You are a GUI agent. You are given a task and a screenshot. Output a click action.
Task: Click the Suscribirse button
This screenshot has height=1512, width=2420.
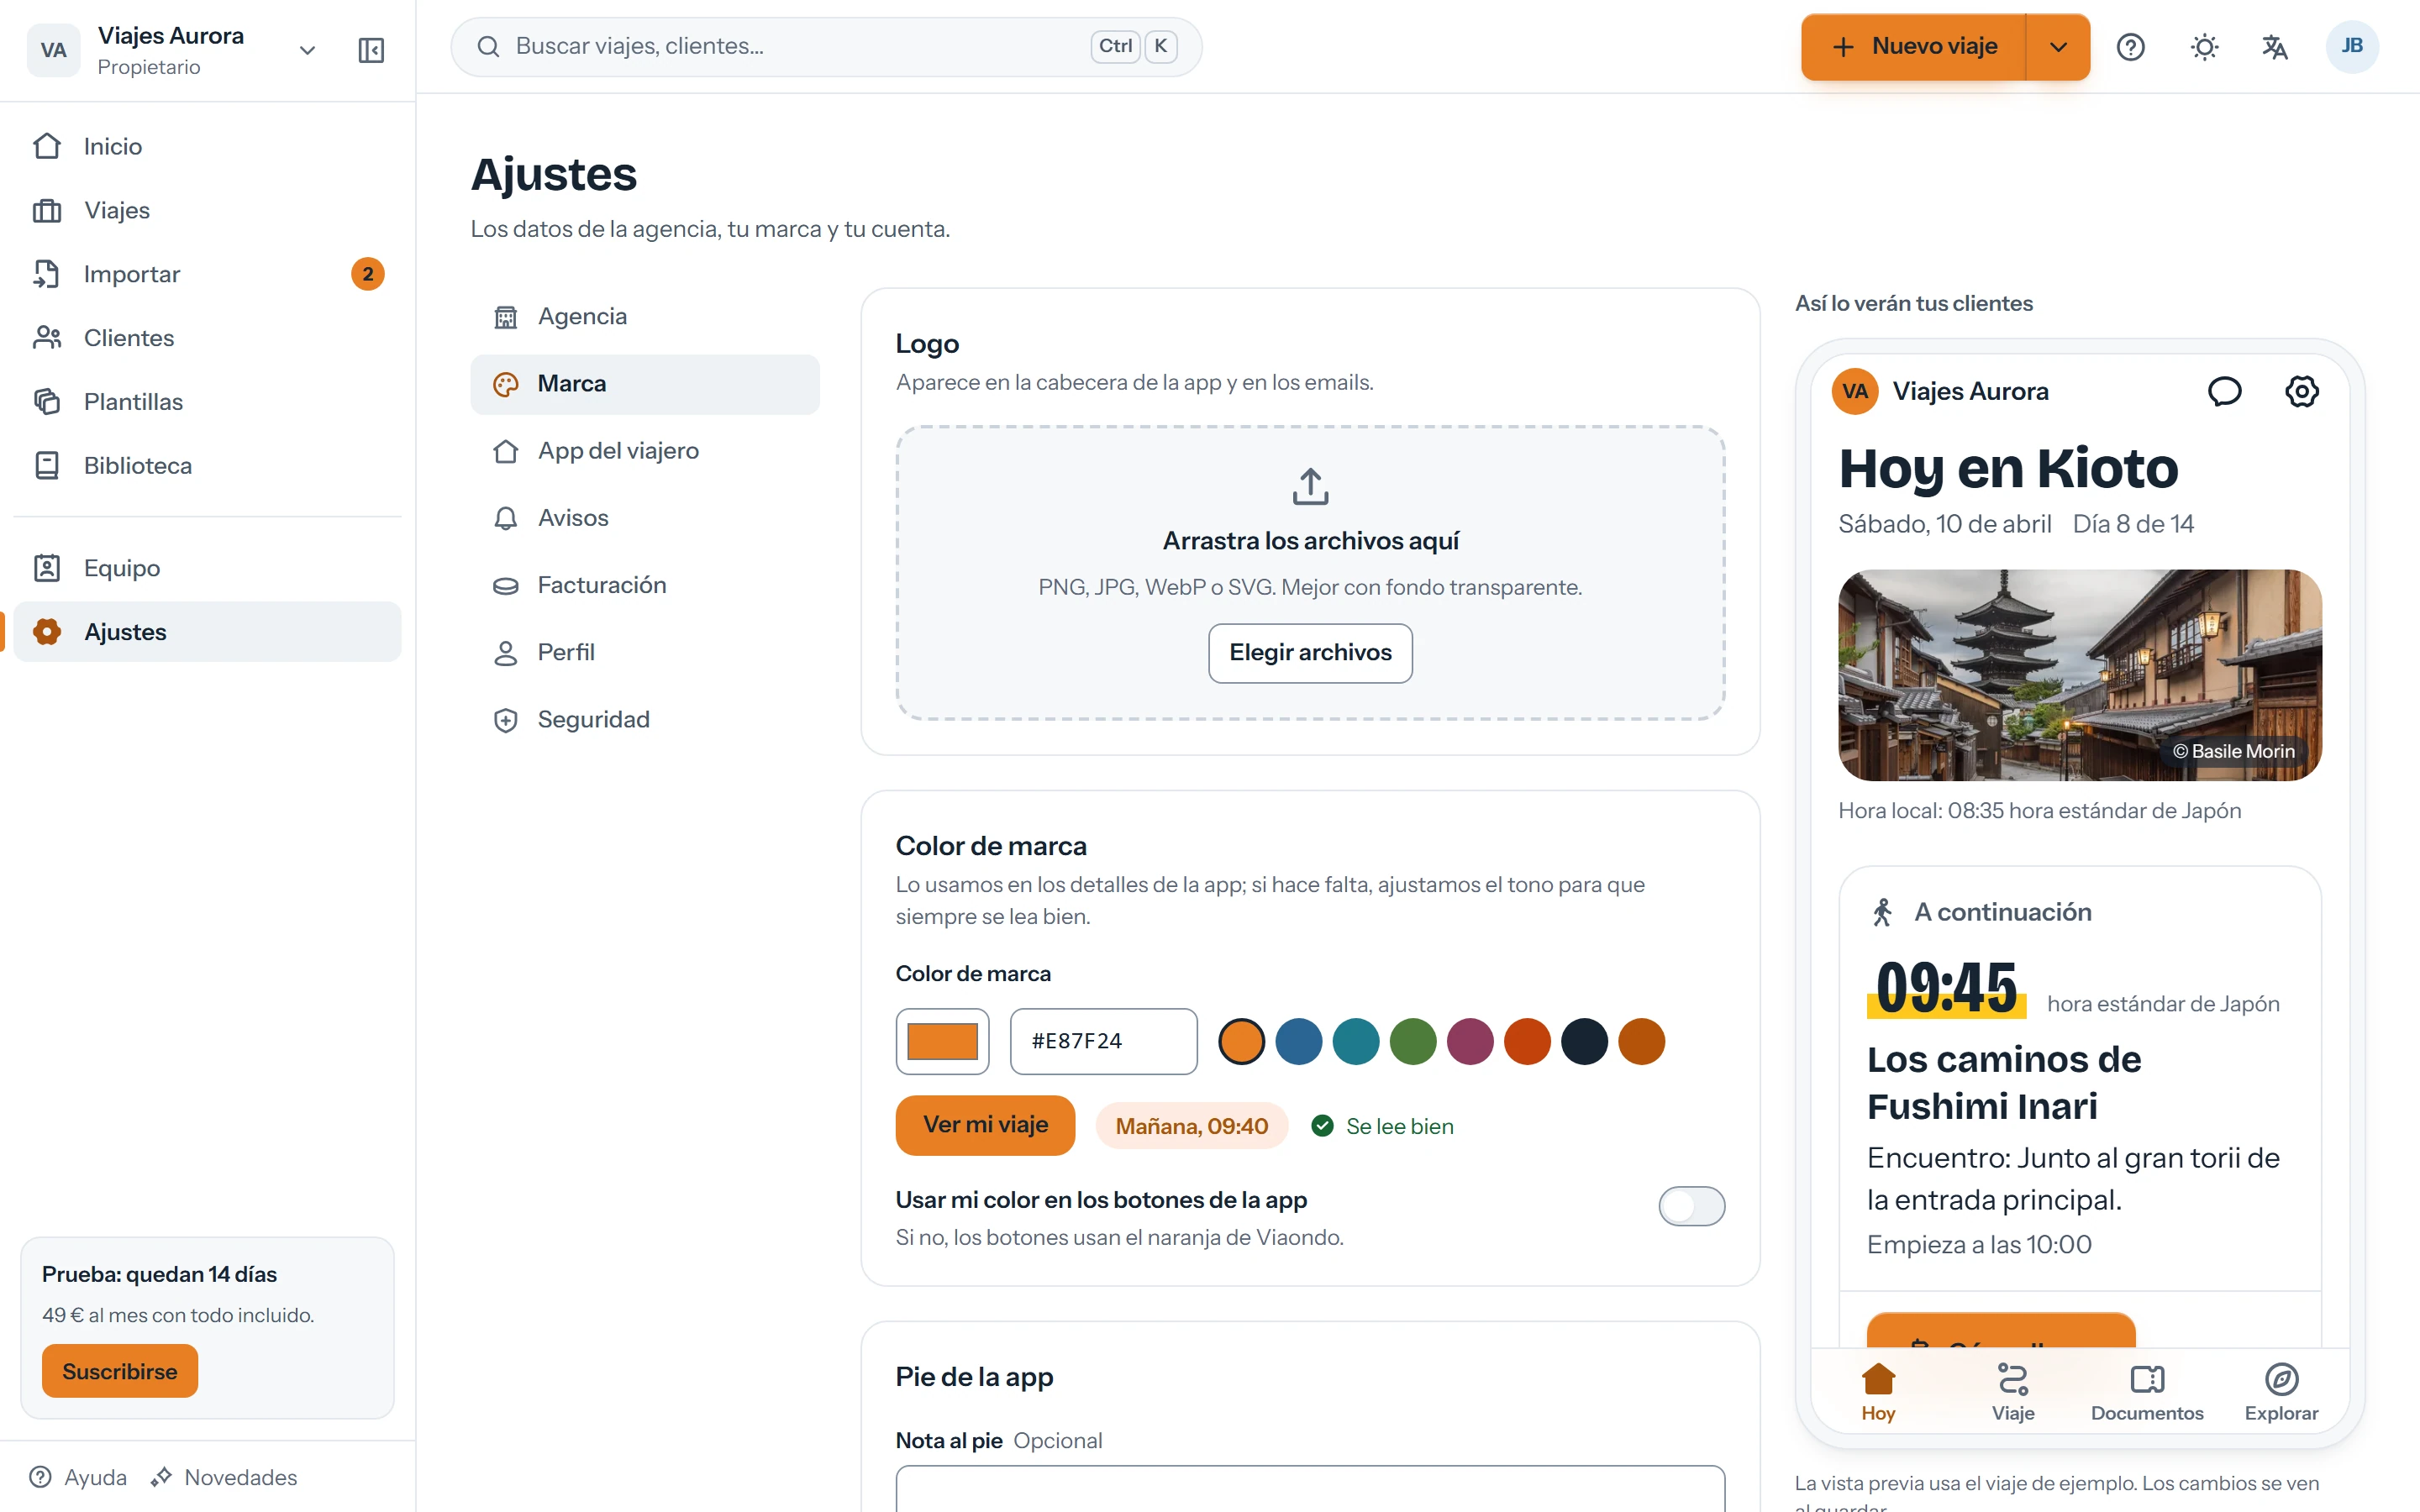pyautogui.click(x=120, y=1371)
